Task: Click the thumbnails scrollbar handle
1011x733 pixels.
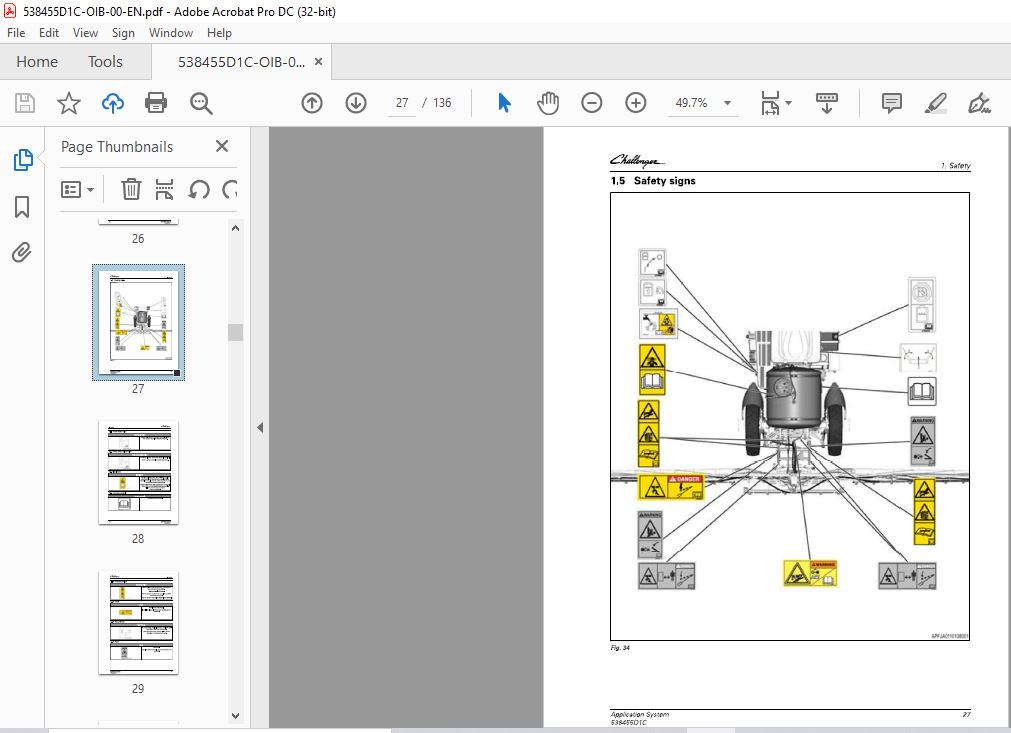Action: click(x=235, y=332)
